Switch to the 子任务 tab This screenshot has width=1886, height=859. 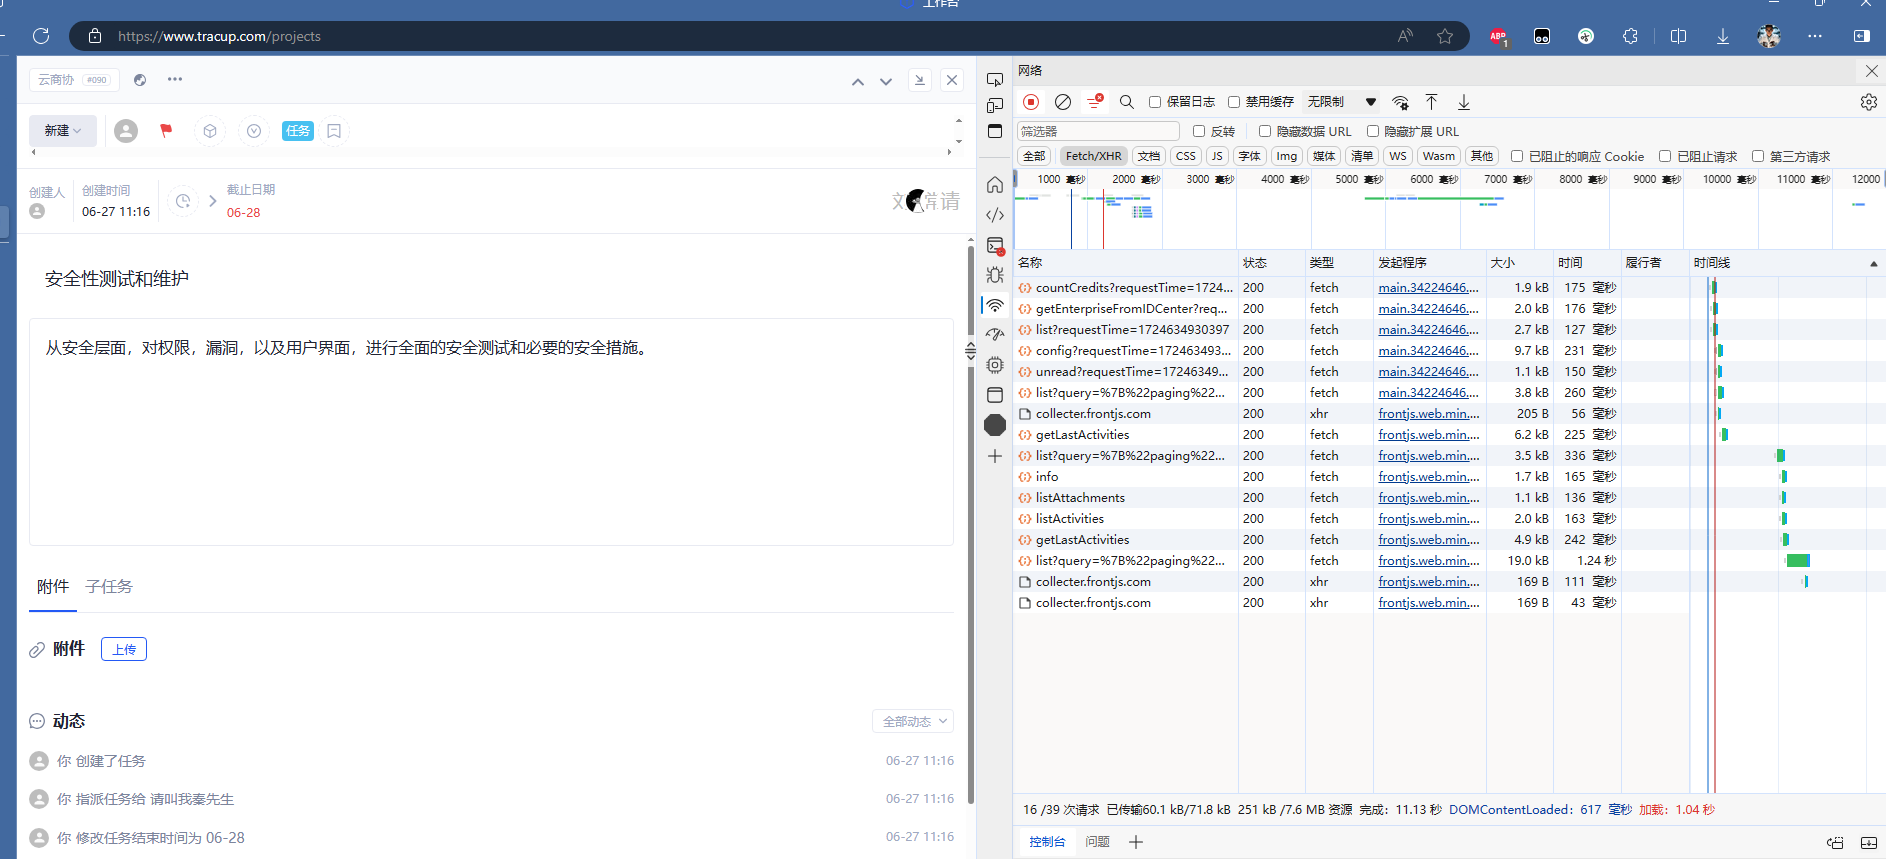(x=109, y=587)
